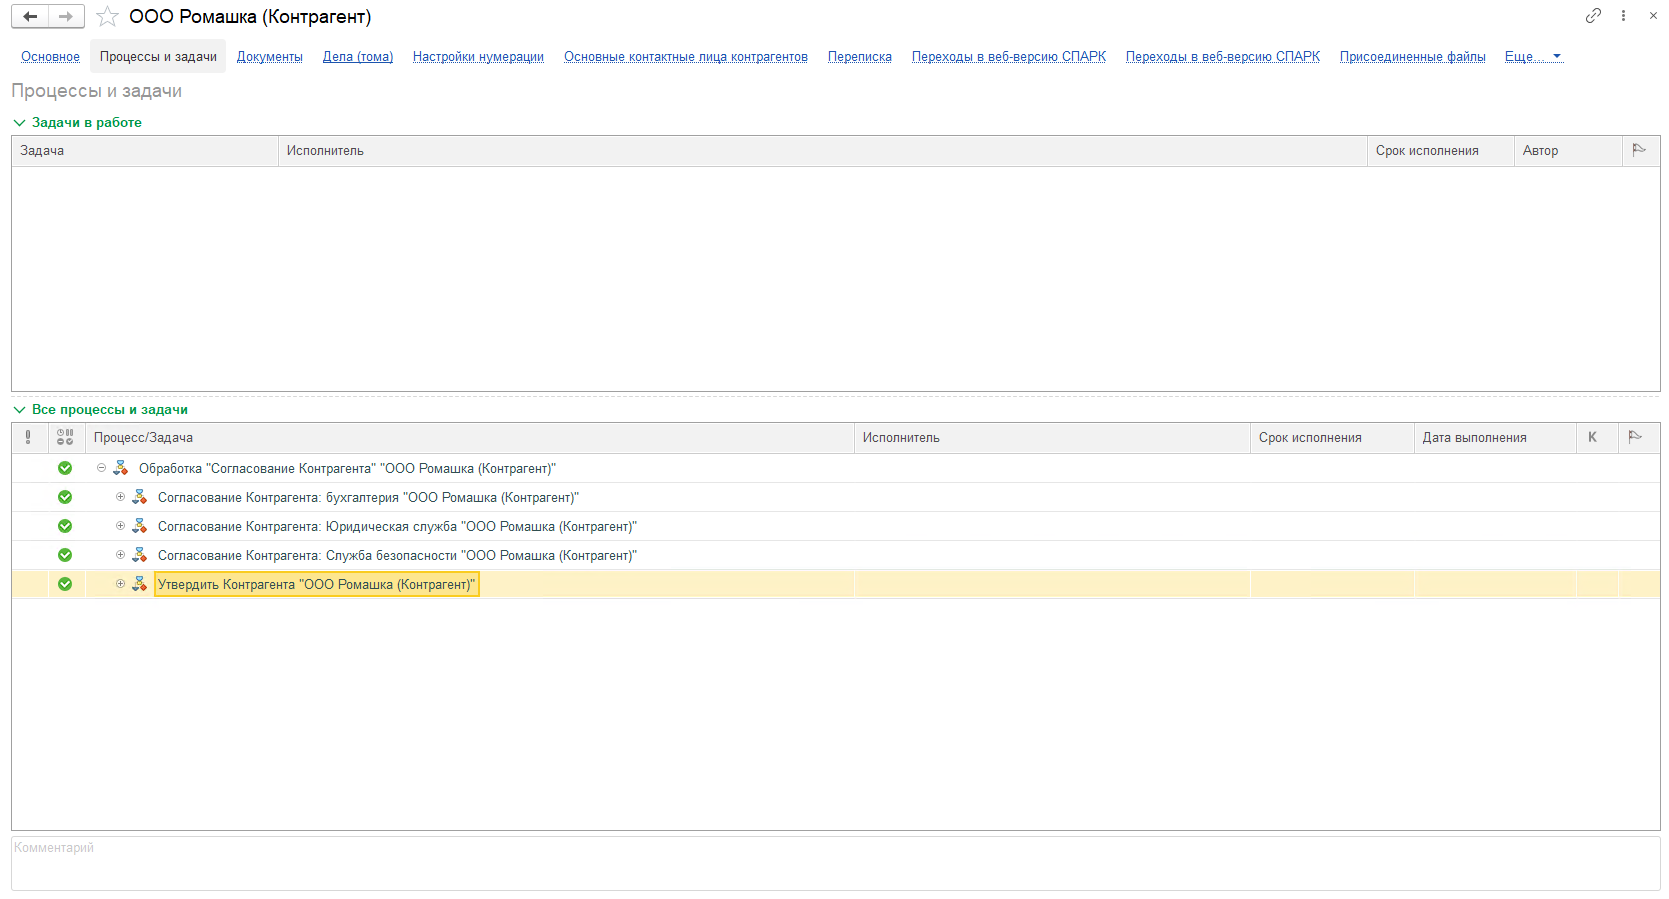Open the Еще dropdown menu
The width and height of the screenshot is (1669, 899).
click(1533, 57)
